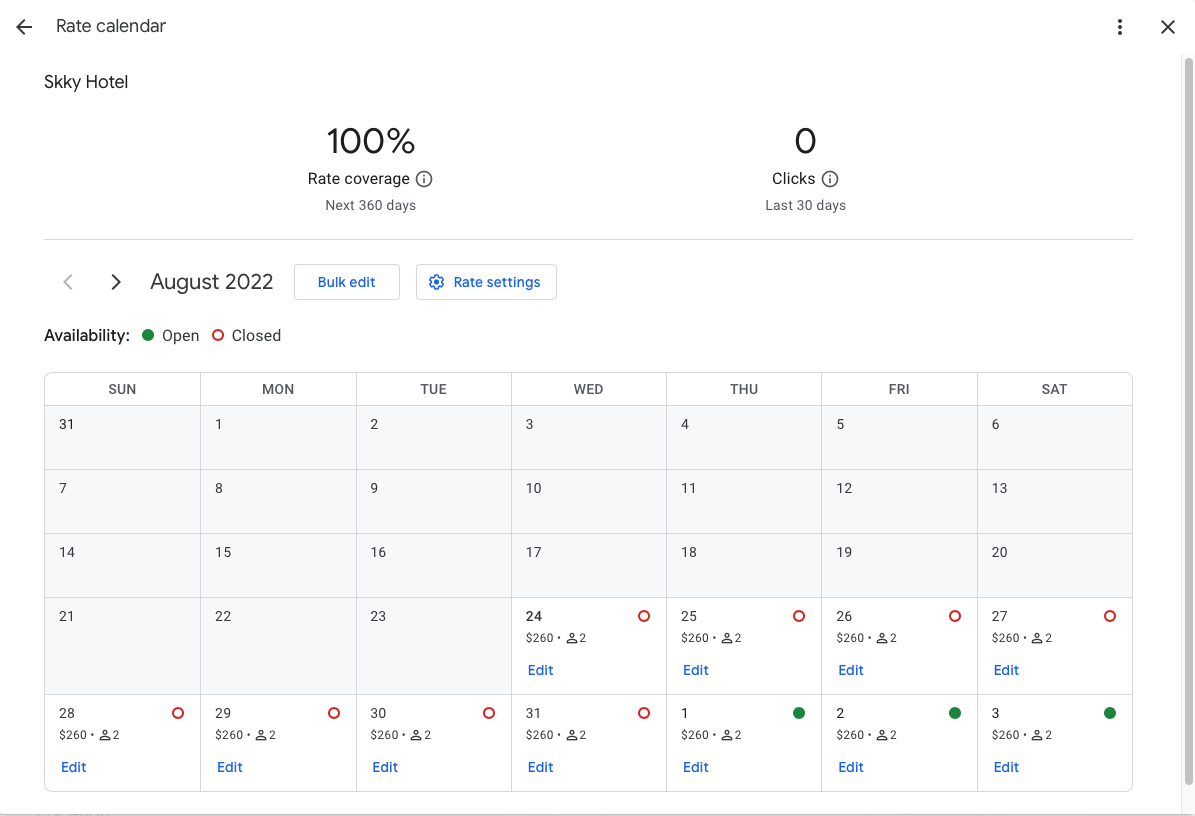Toggle availability status circle on August 31

coord(644,713)
